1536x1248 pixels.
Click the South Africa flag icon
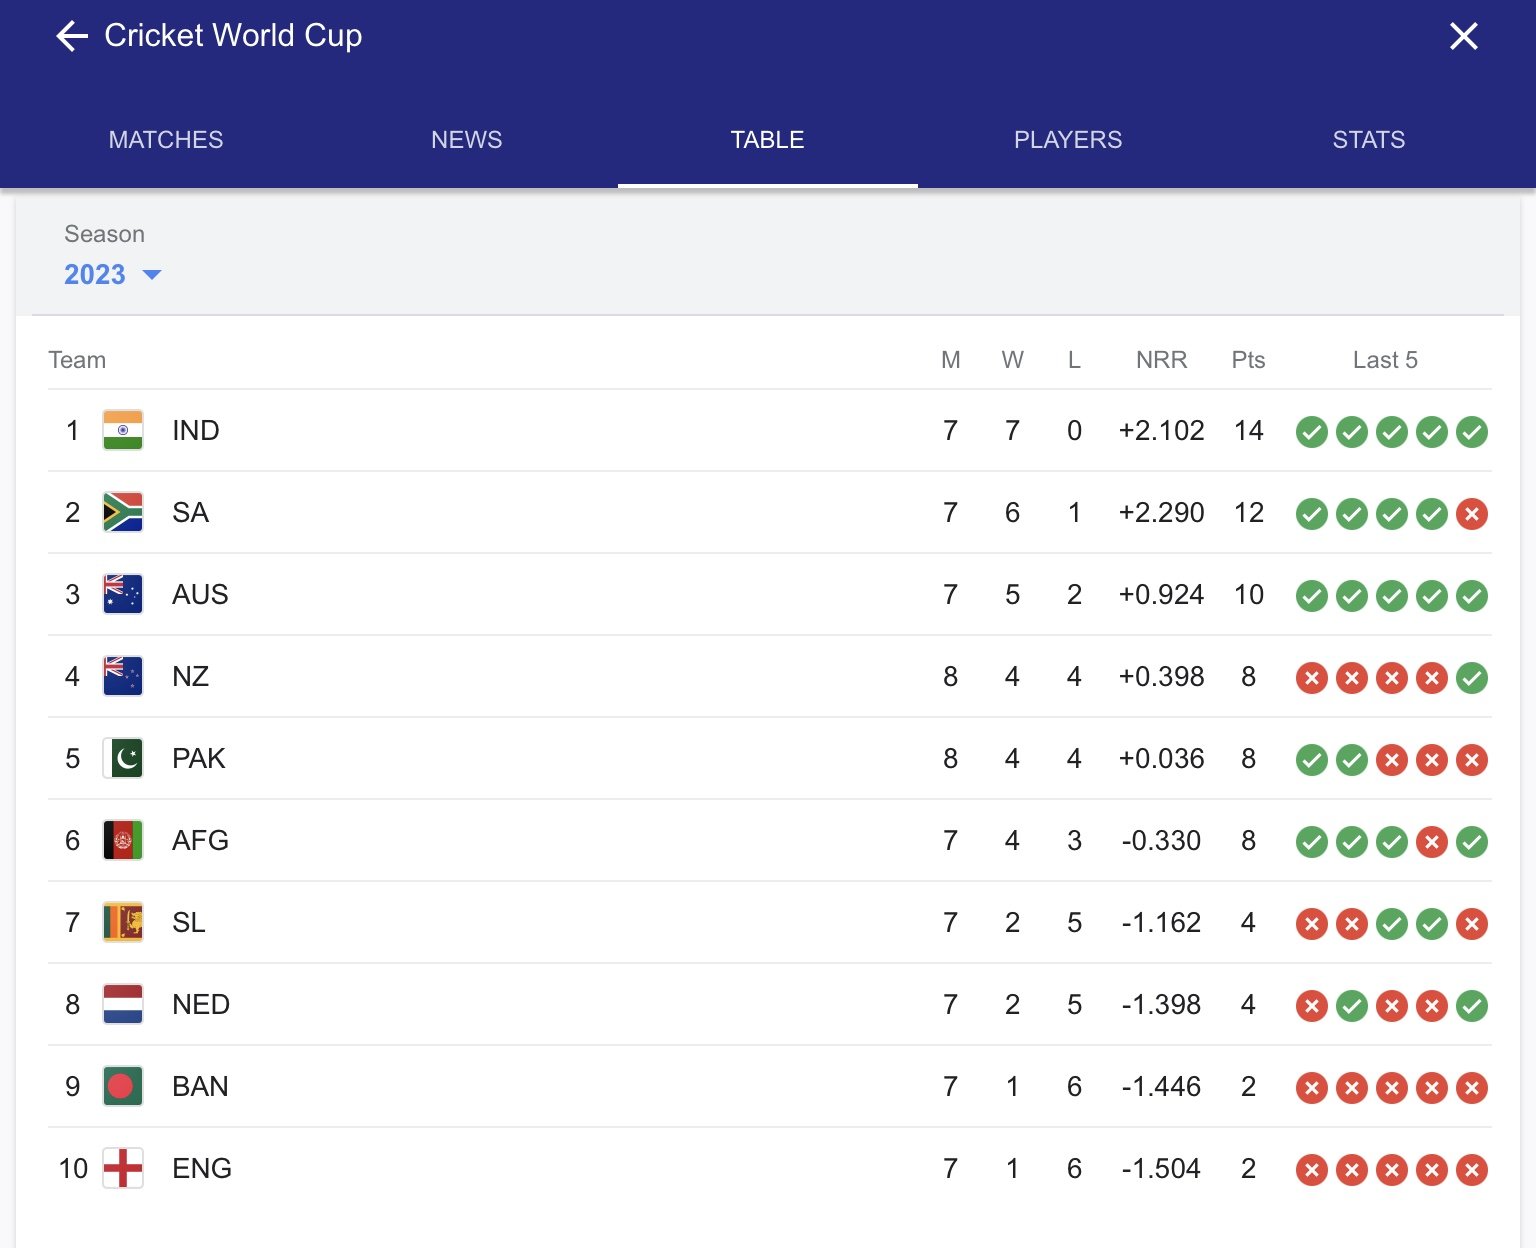(123, 512)
